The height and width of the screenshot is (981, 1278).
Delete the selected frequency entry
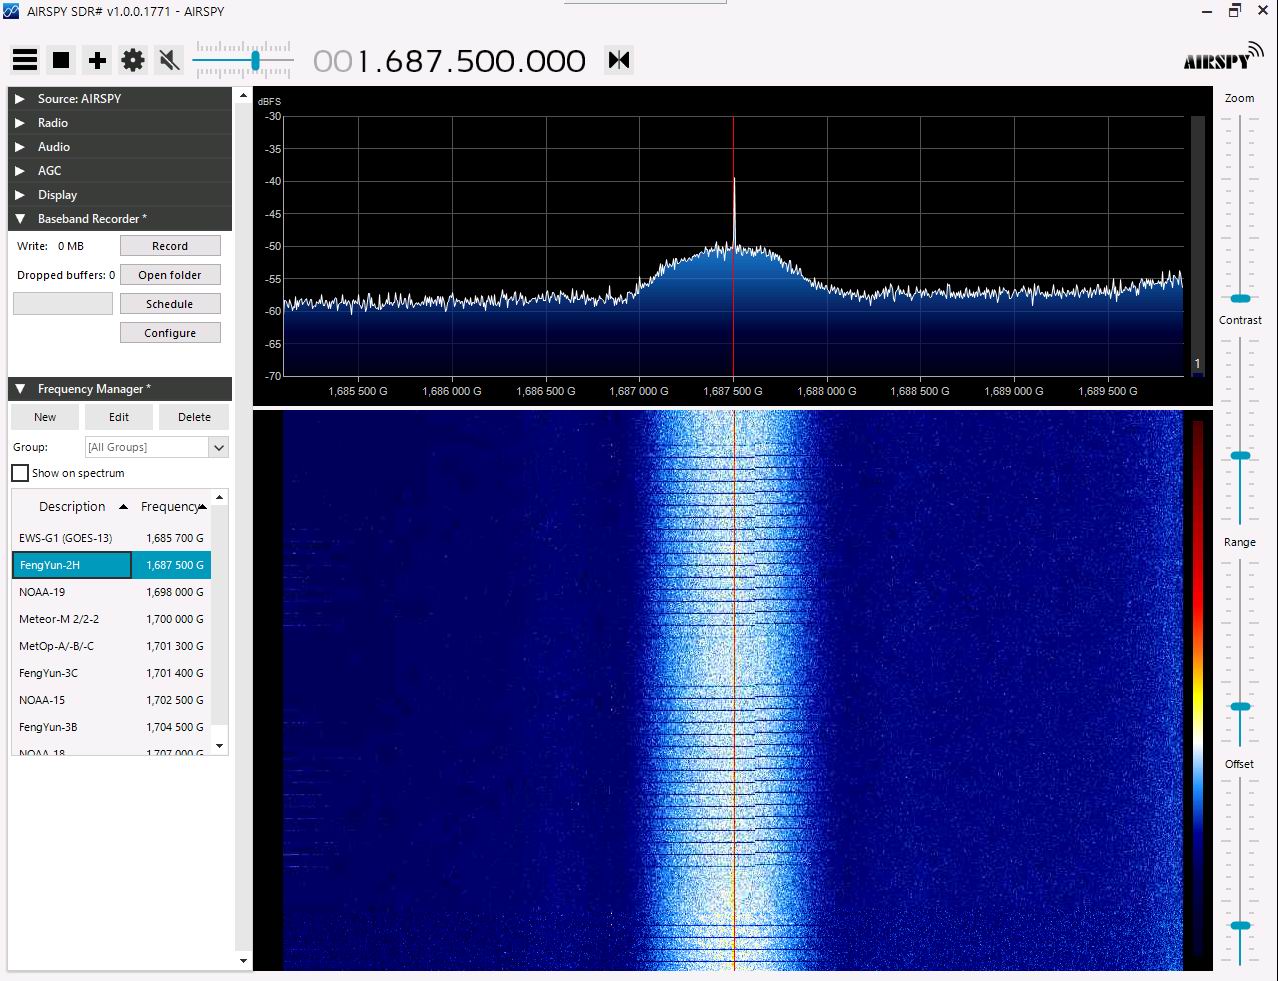(194, 417)
